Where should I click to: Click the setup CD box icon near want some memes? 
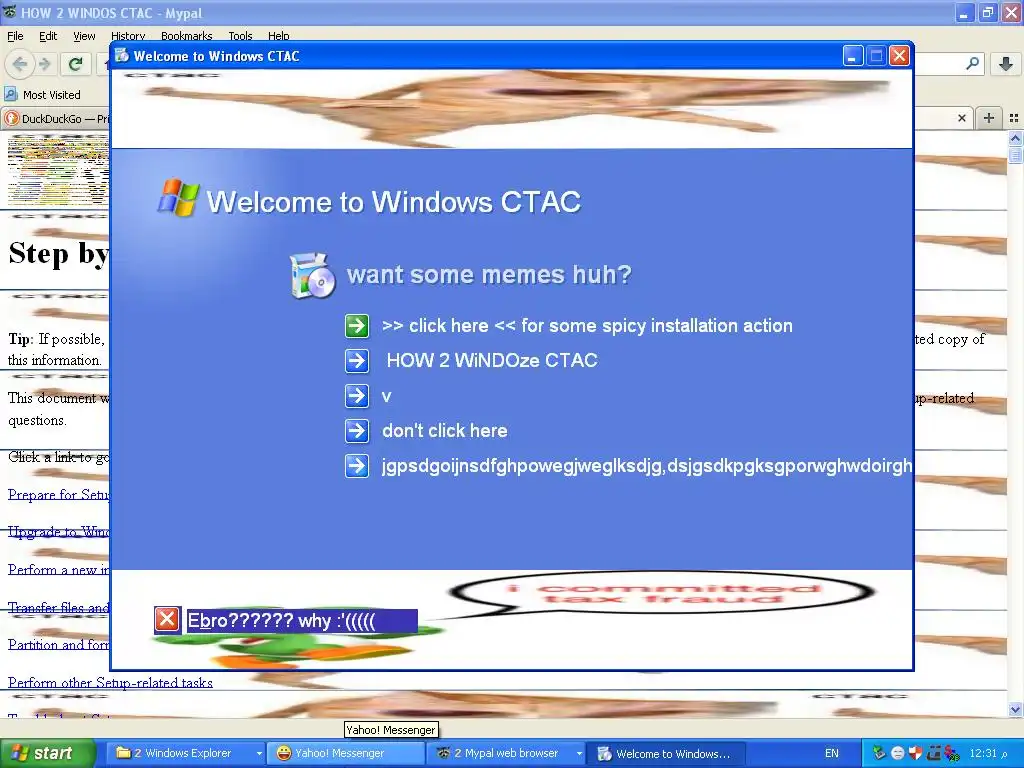point(312,275)
